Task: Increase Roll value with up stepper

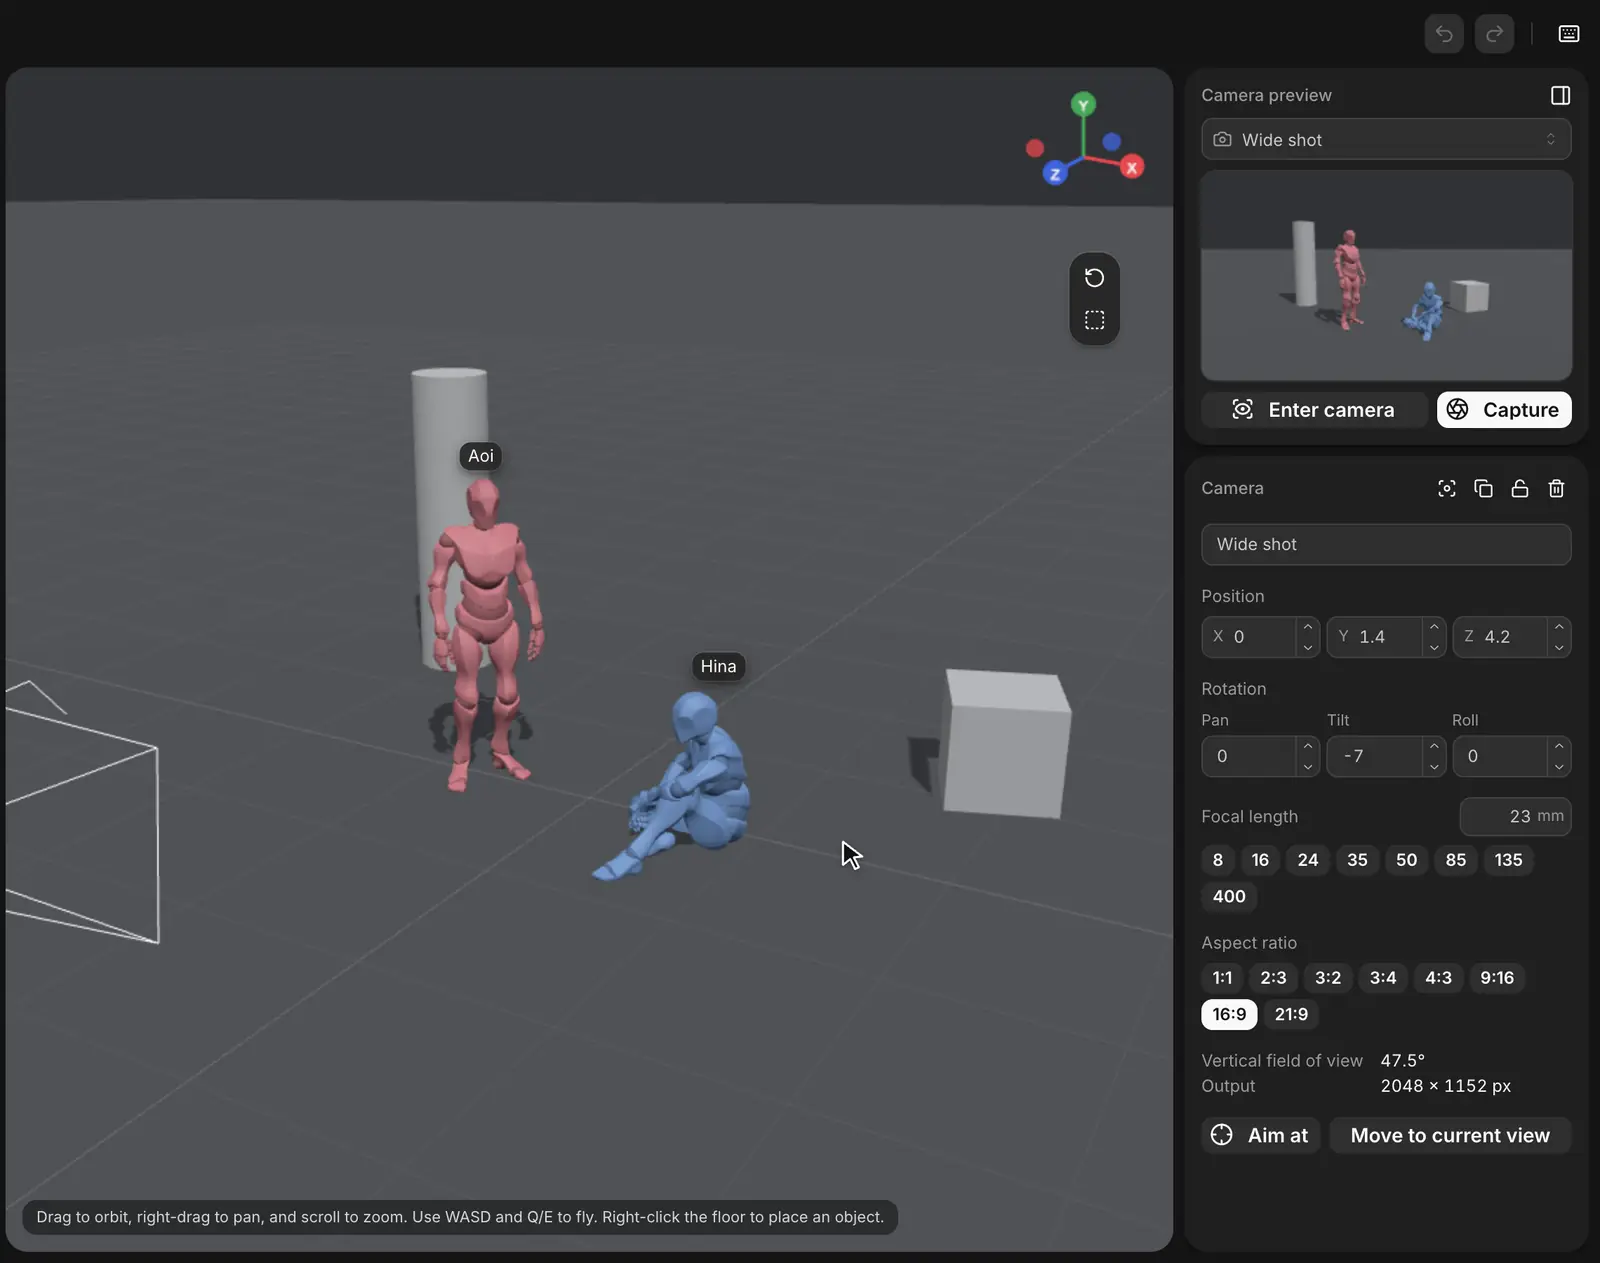Action: coord(1559,746)
